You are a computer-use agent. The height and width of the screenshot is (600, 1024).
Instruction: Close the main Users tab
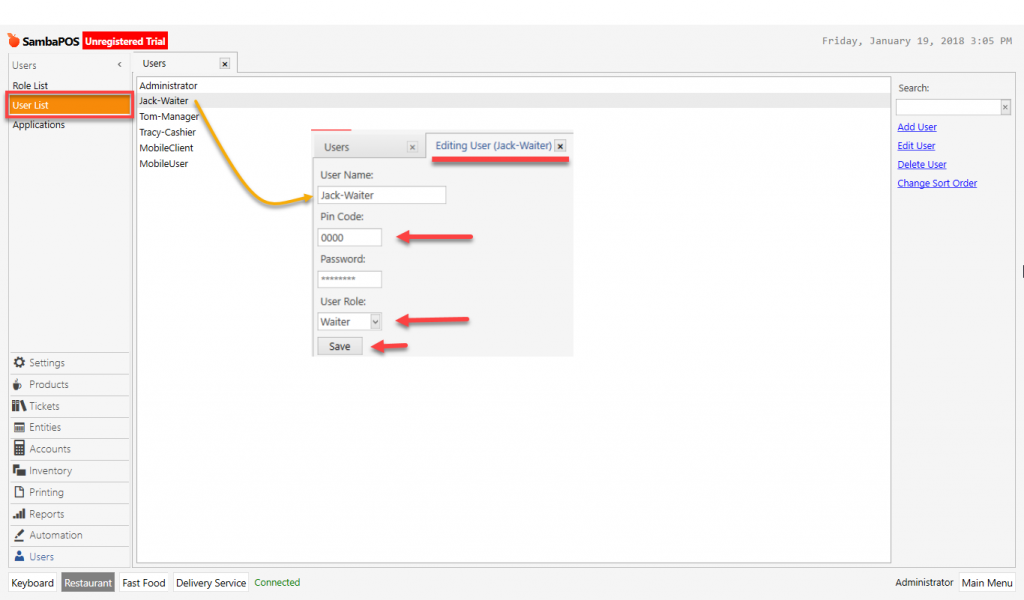click(225, 64)
